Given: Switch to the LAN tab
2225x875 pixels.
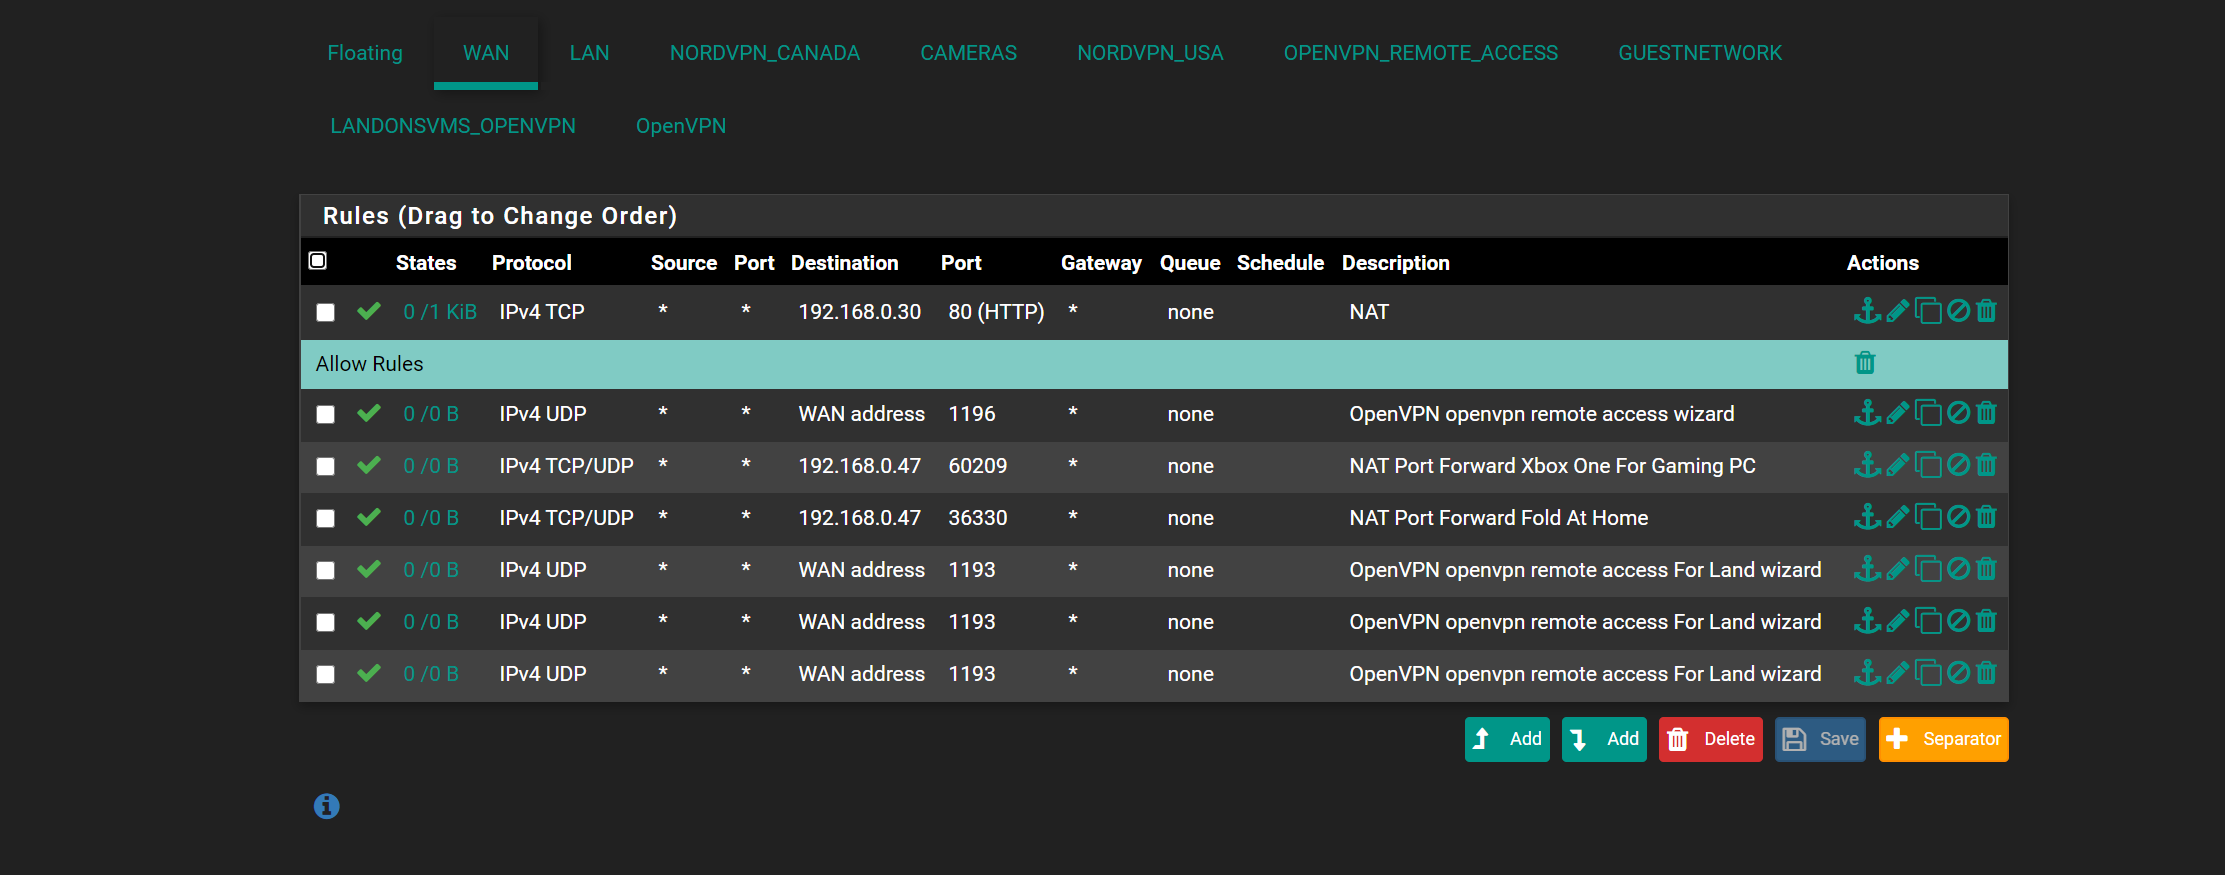Looking at the screenshot, I should point(589,53).
